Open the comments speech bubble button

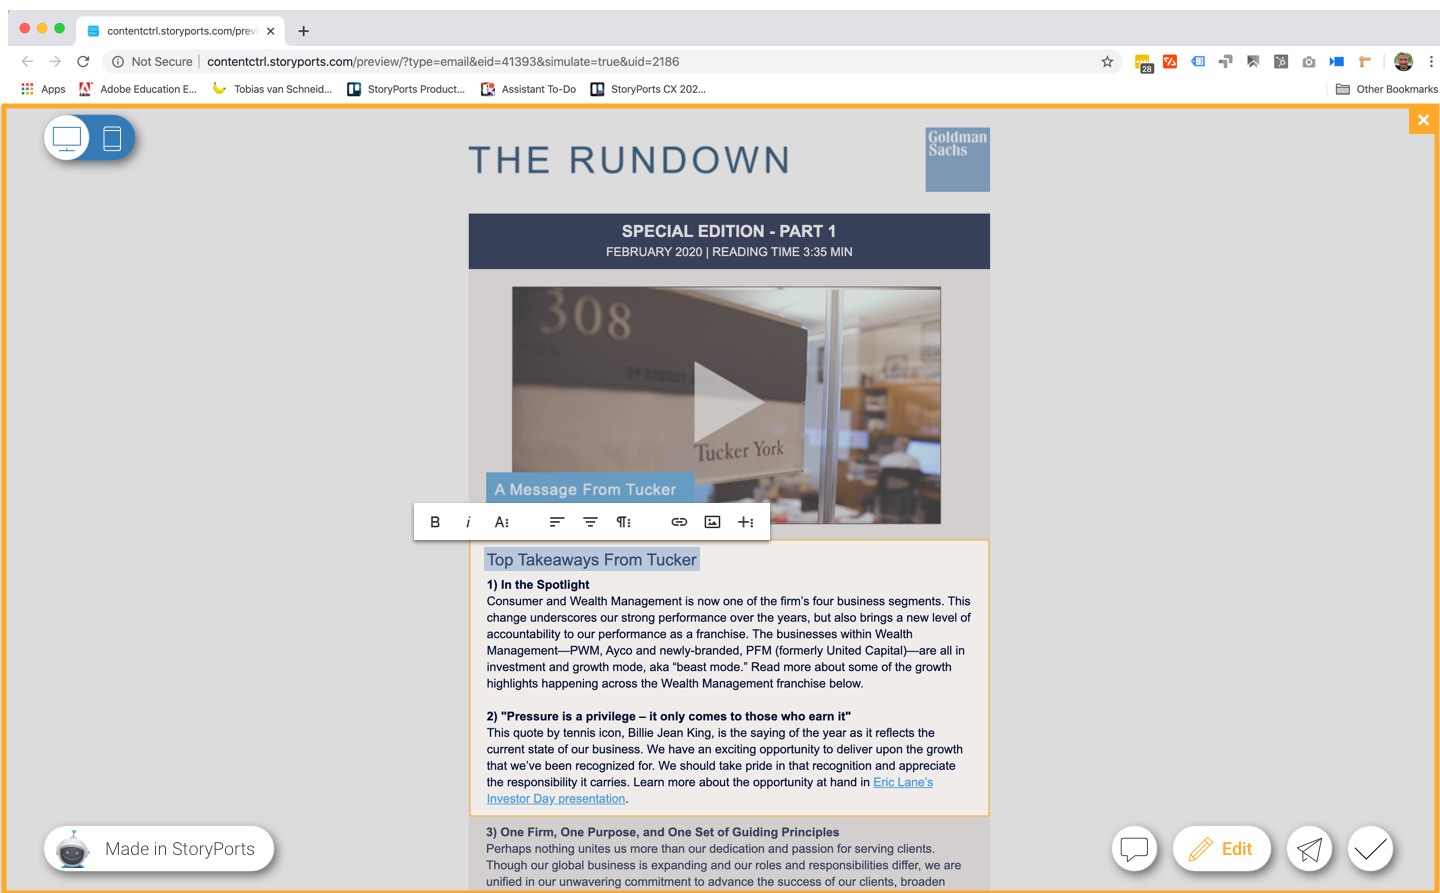tap(1134, 849)
